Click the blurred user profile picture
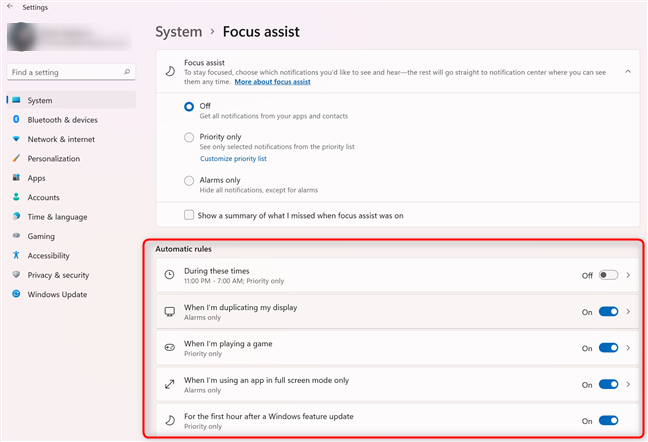The height and width of the screenshot is (442, 648). [x=21, y=36]
